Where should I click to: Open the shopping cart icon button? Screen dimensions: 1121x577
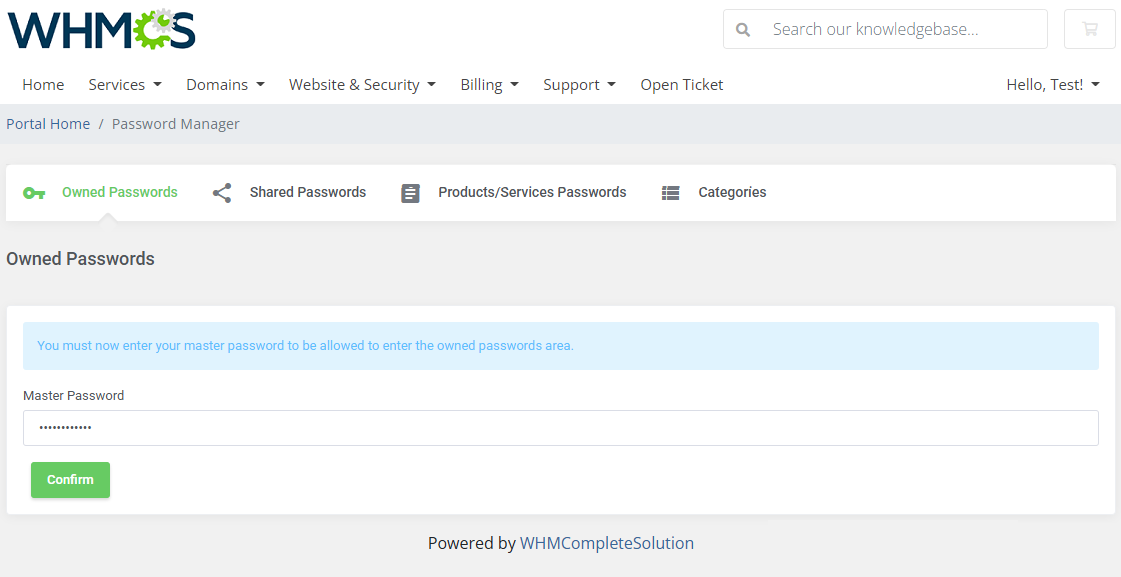coord(1090,29)
